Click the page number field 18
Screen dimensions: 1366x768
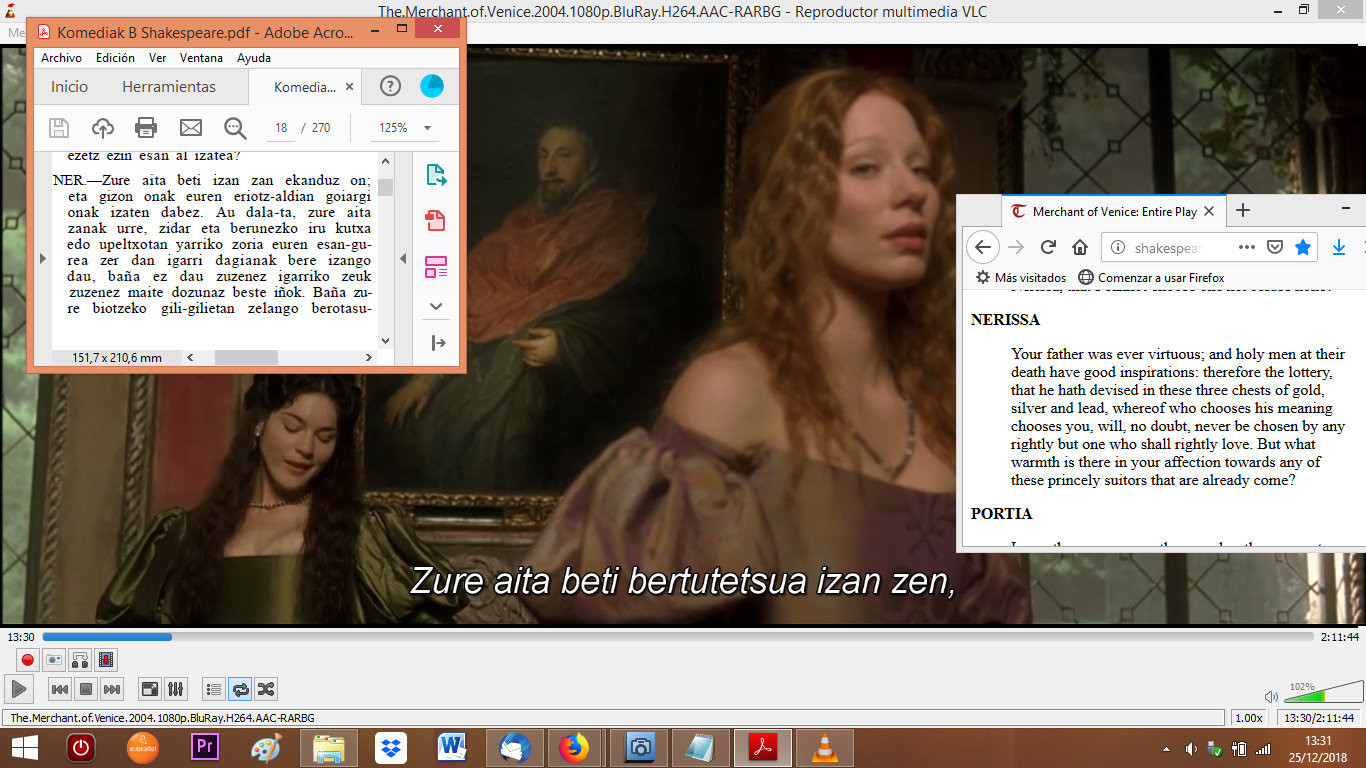(281, 128)
